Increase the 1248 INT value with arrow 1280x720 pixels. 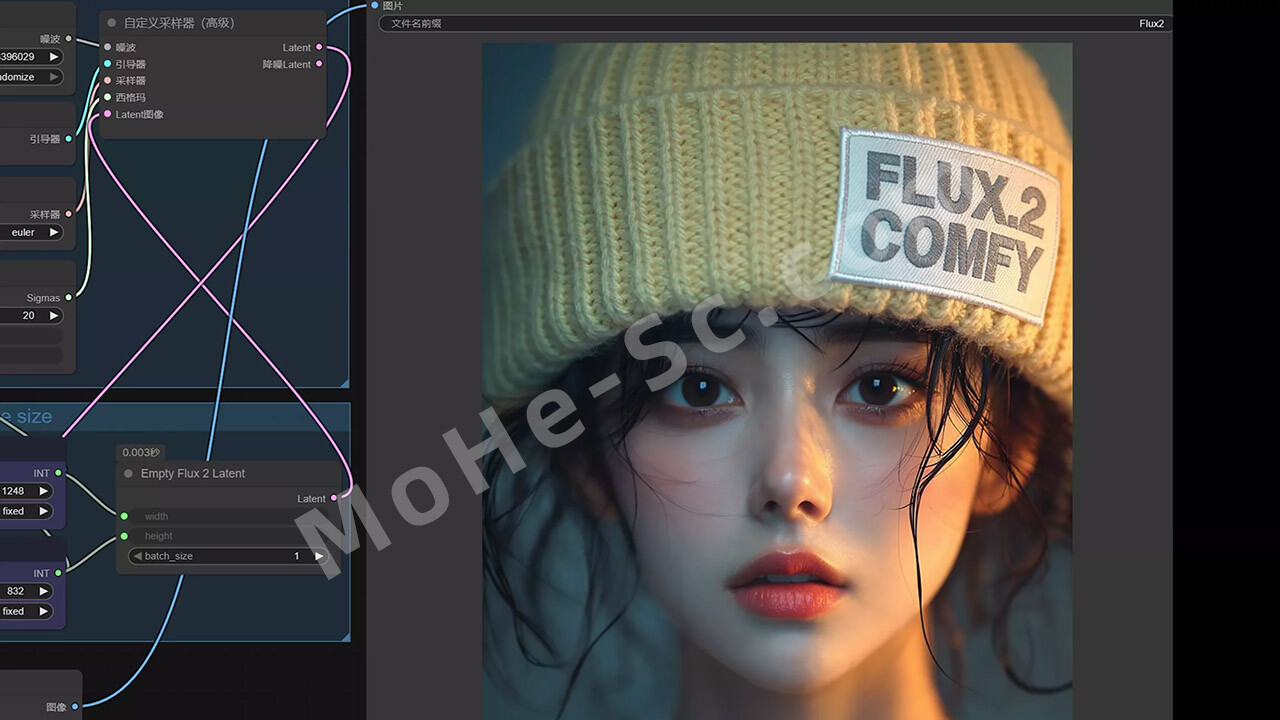point(43,491)
